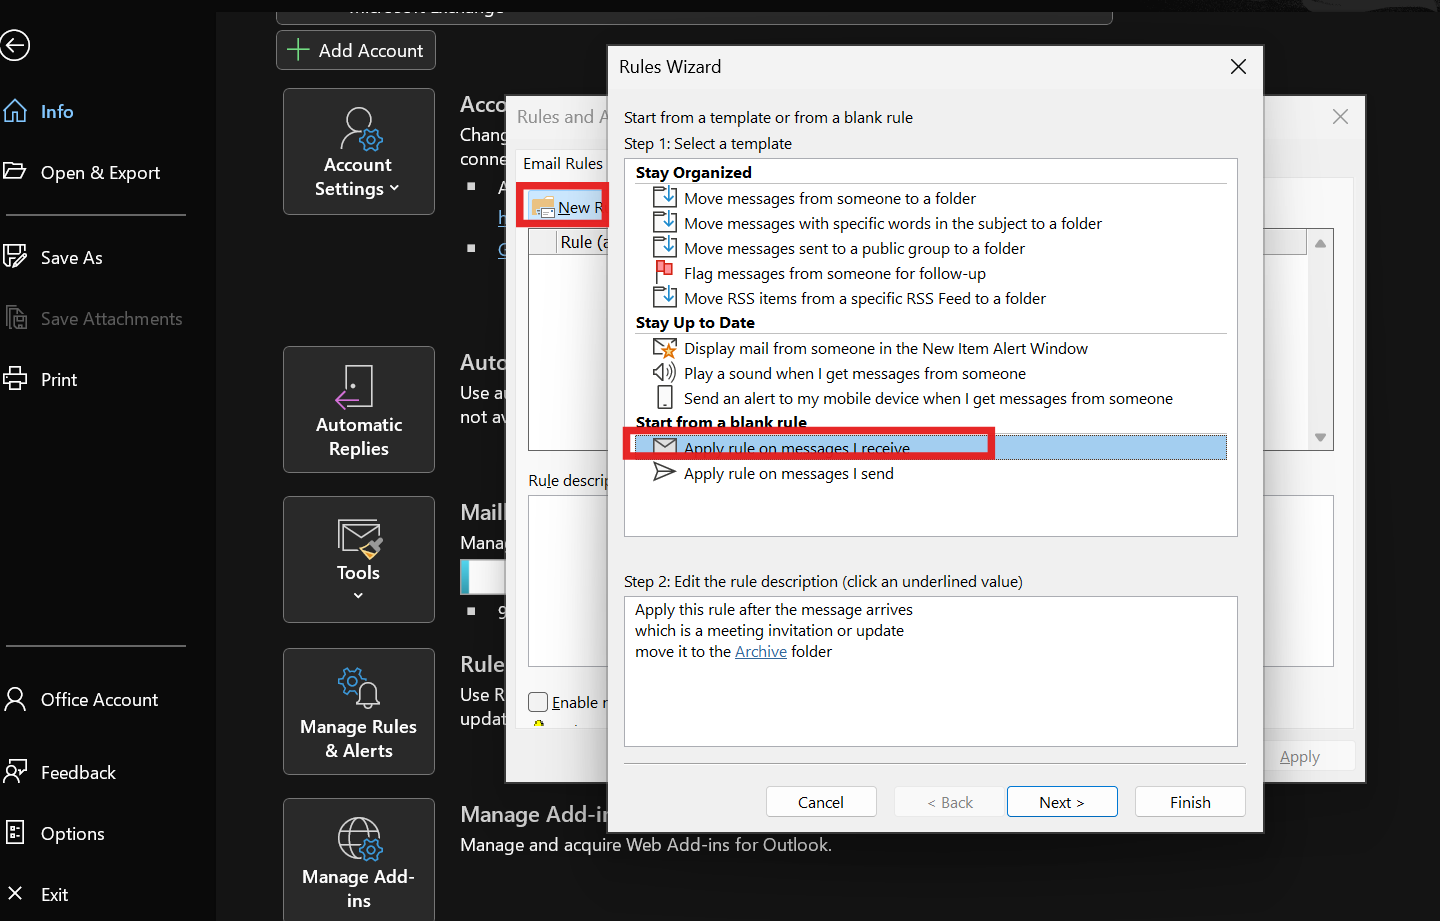Close the Rules Wizard dialog
This screenshot has width=1440, height=921.
1238,67
